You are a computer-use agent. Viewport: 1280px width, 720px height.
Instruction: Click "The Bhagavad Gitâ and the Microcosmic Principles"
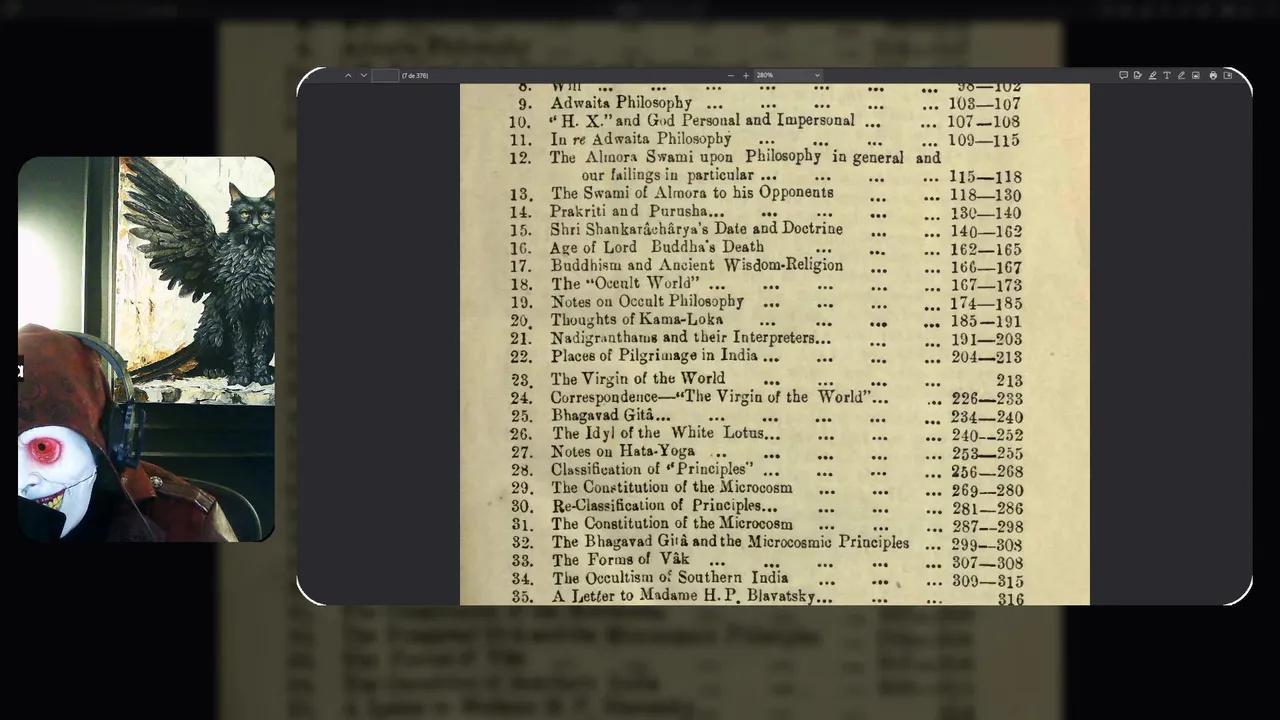click(730, 543)
